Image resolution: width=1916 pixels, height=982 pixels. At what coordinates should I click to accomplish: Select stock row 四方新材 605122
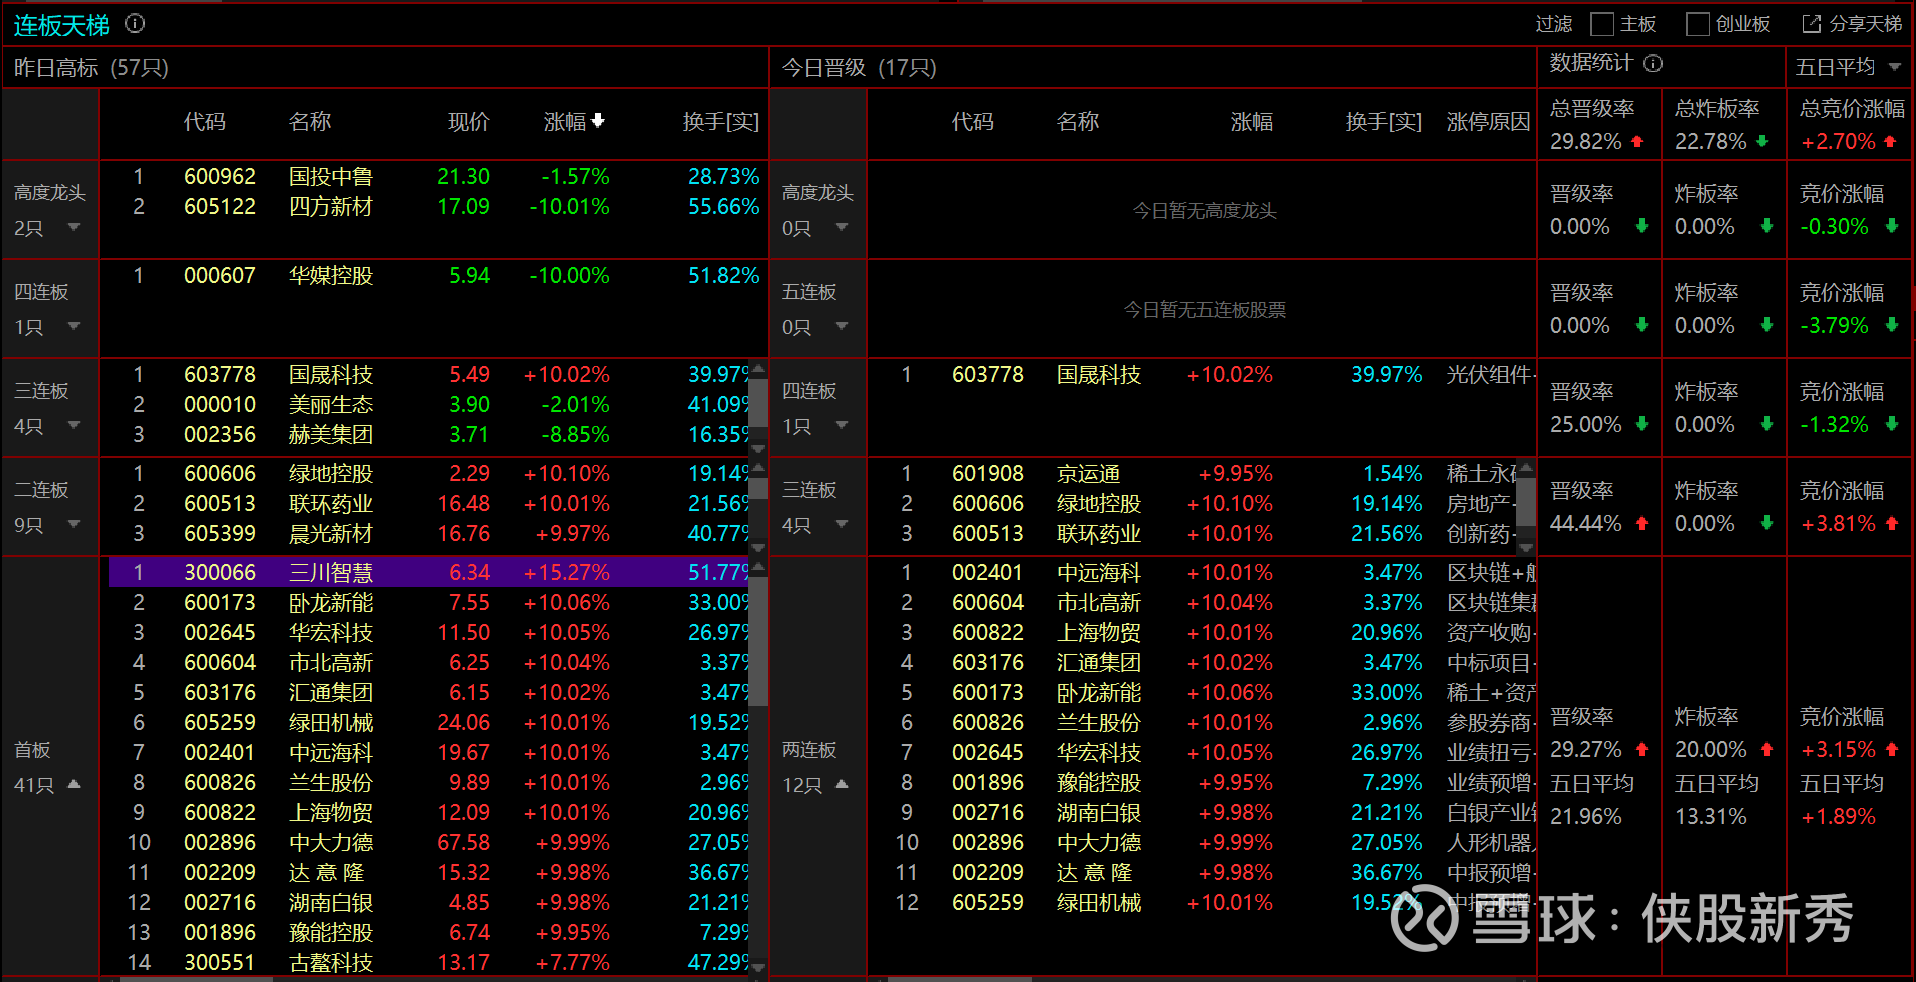434,206
